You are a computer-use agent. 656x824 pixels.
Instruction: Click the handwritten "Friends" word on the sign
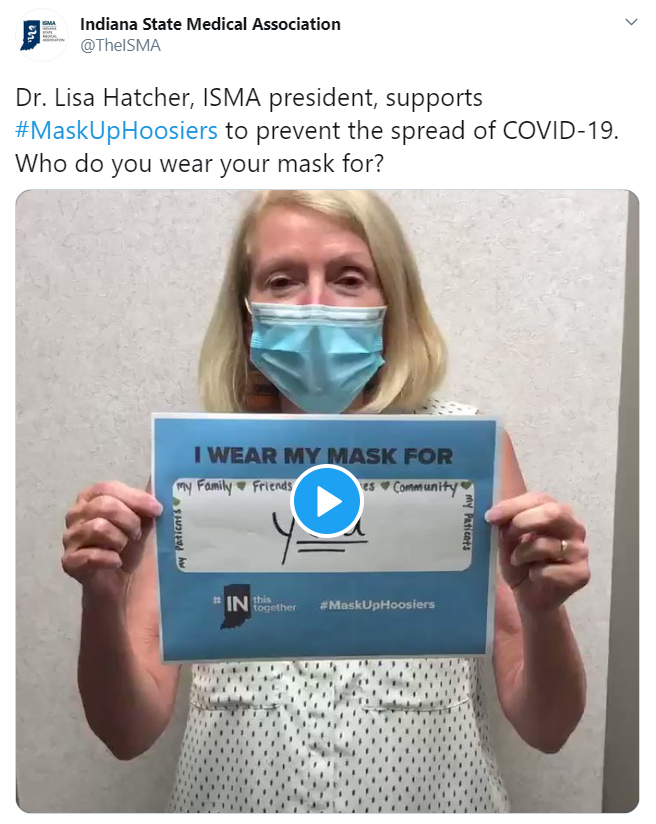pos(271,487)
